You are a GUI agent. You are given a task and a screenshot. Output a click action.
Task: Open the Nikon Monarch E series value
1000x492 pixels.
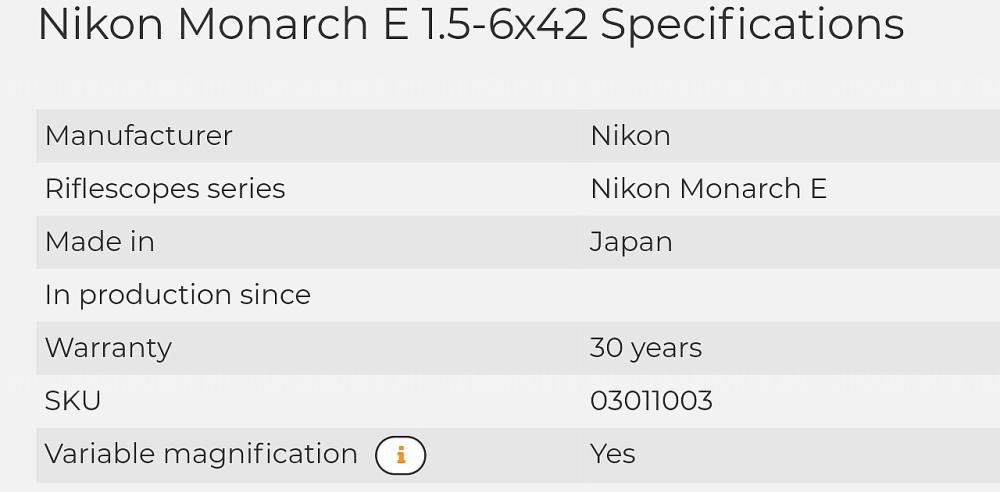tap(708, 189)
